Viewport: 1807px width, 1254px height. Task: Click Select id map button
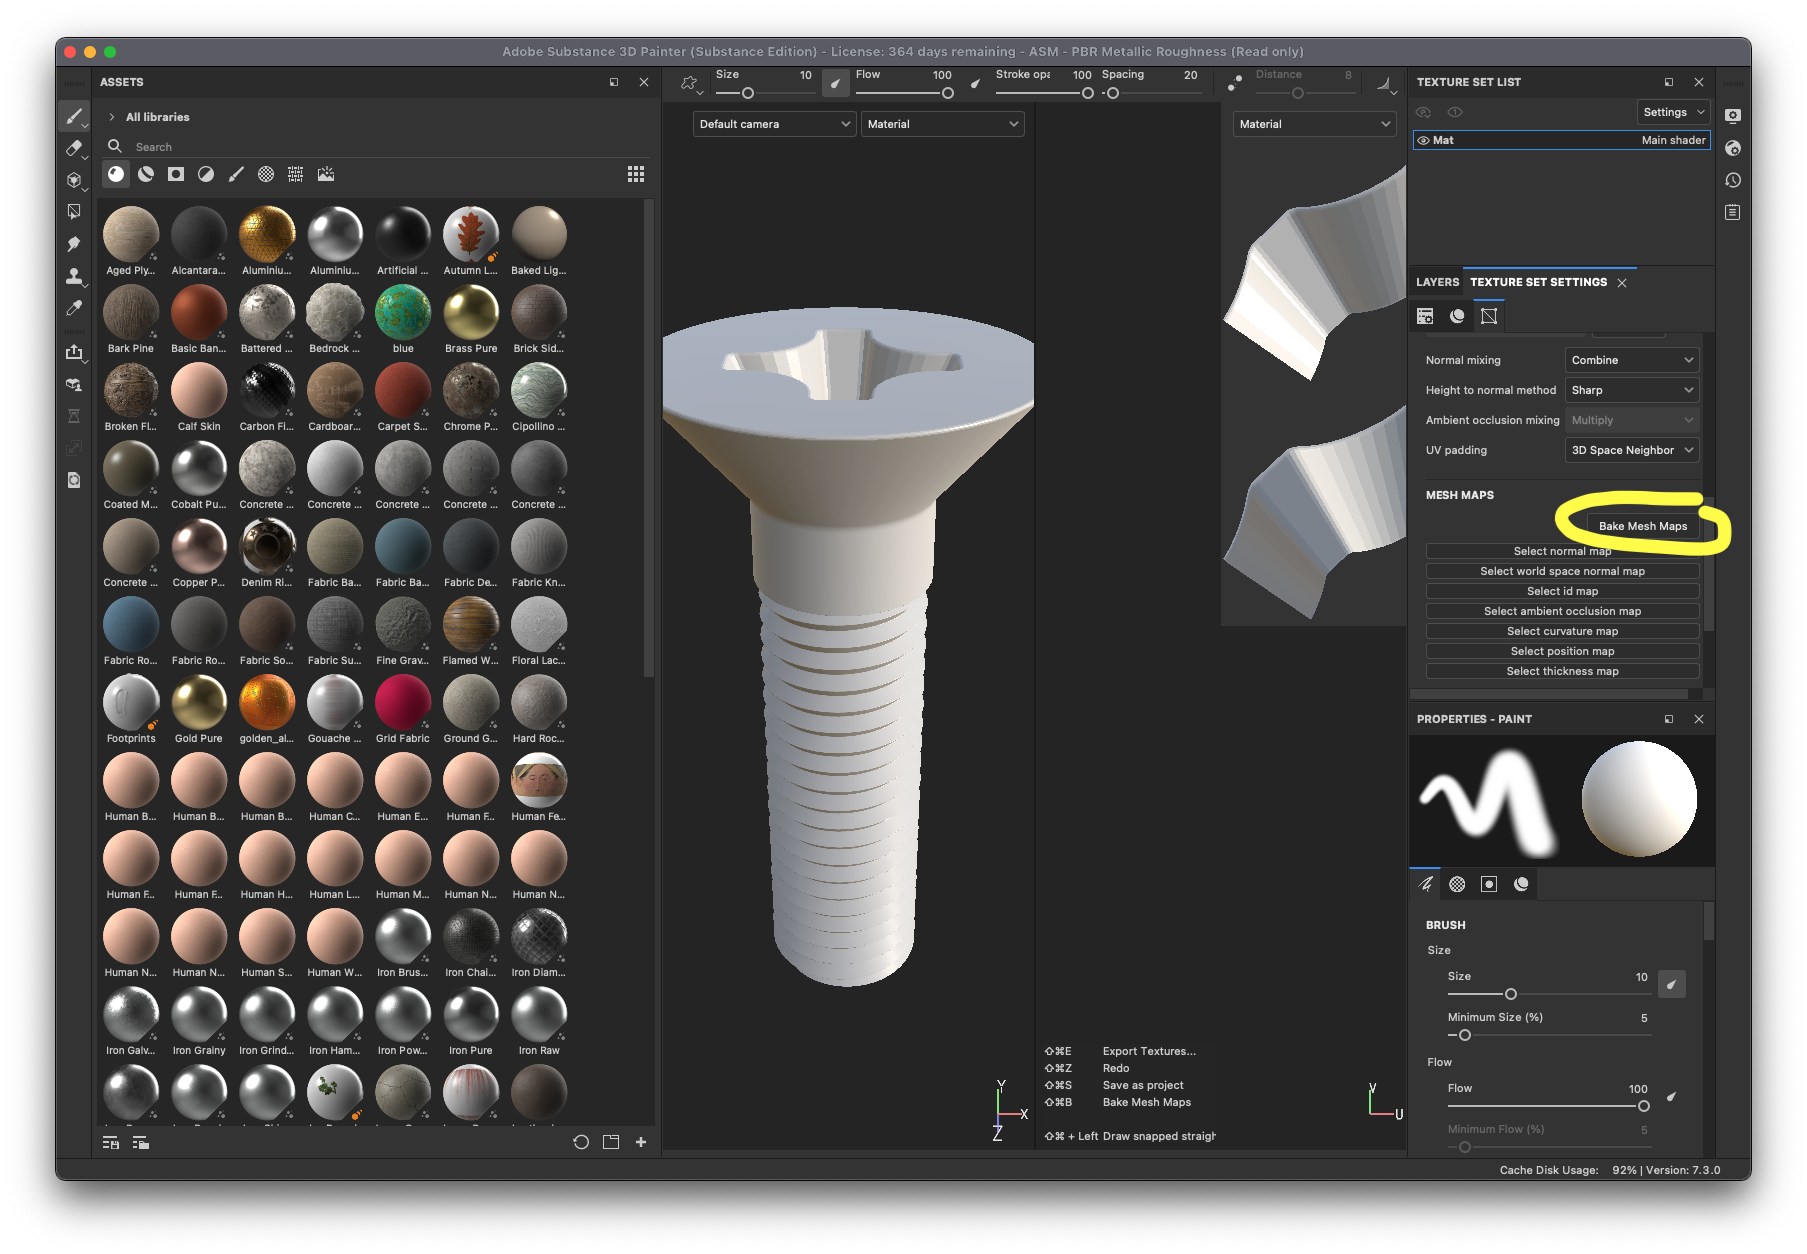(x=1562, y=591)
